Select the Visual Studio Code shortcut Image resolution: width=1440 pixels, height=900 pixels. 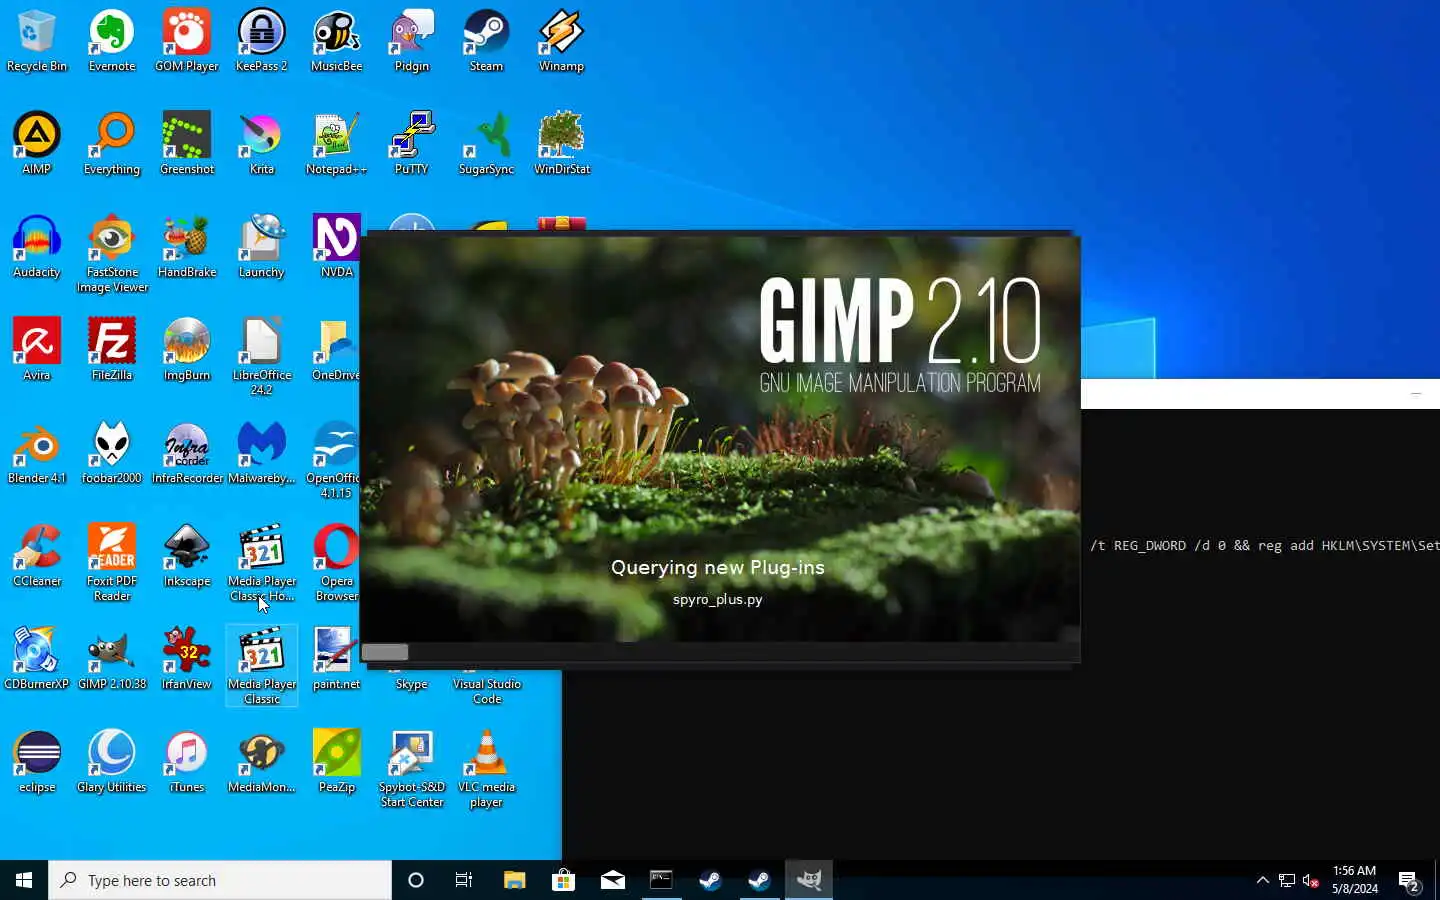tap(487, 690)
